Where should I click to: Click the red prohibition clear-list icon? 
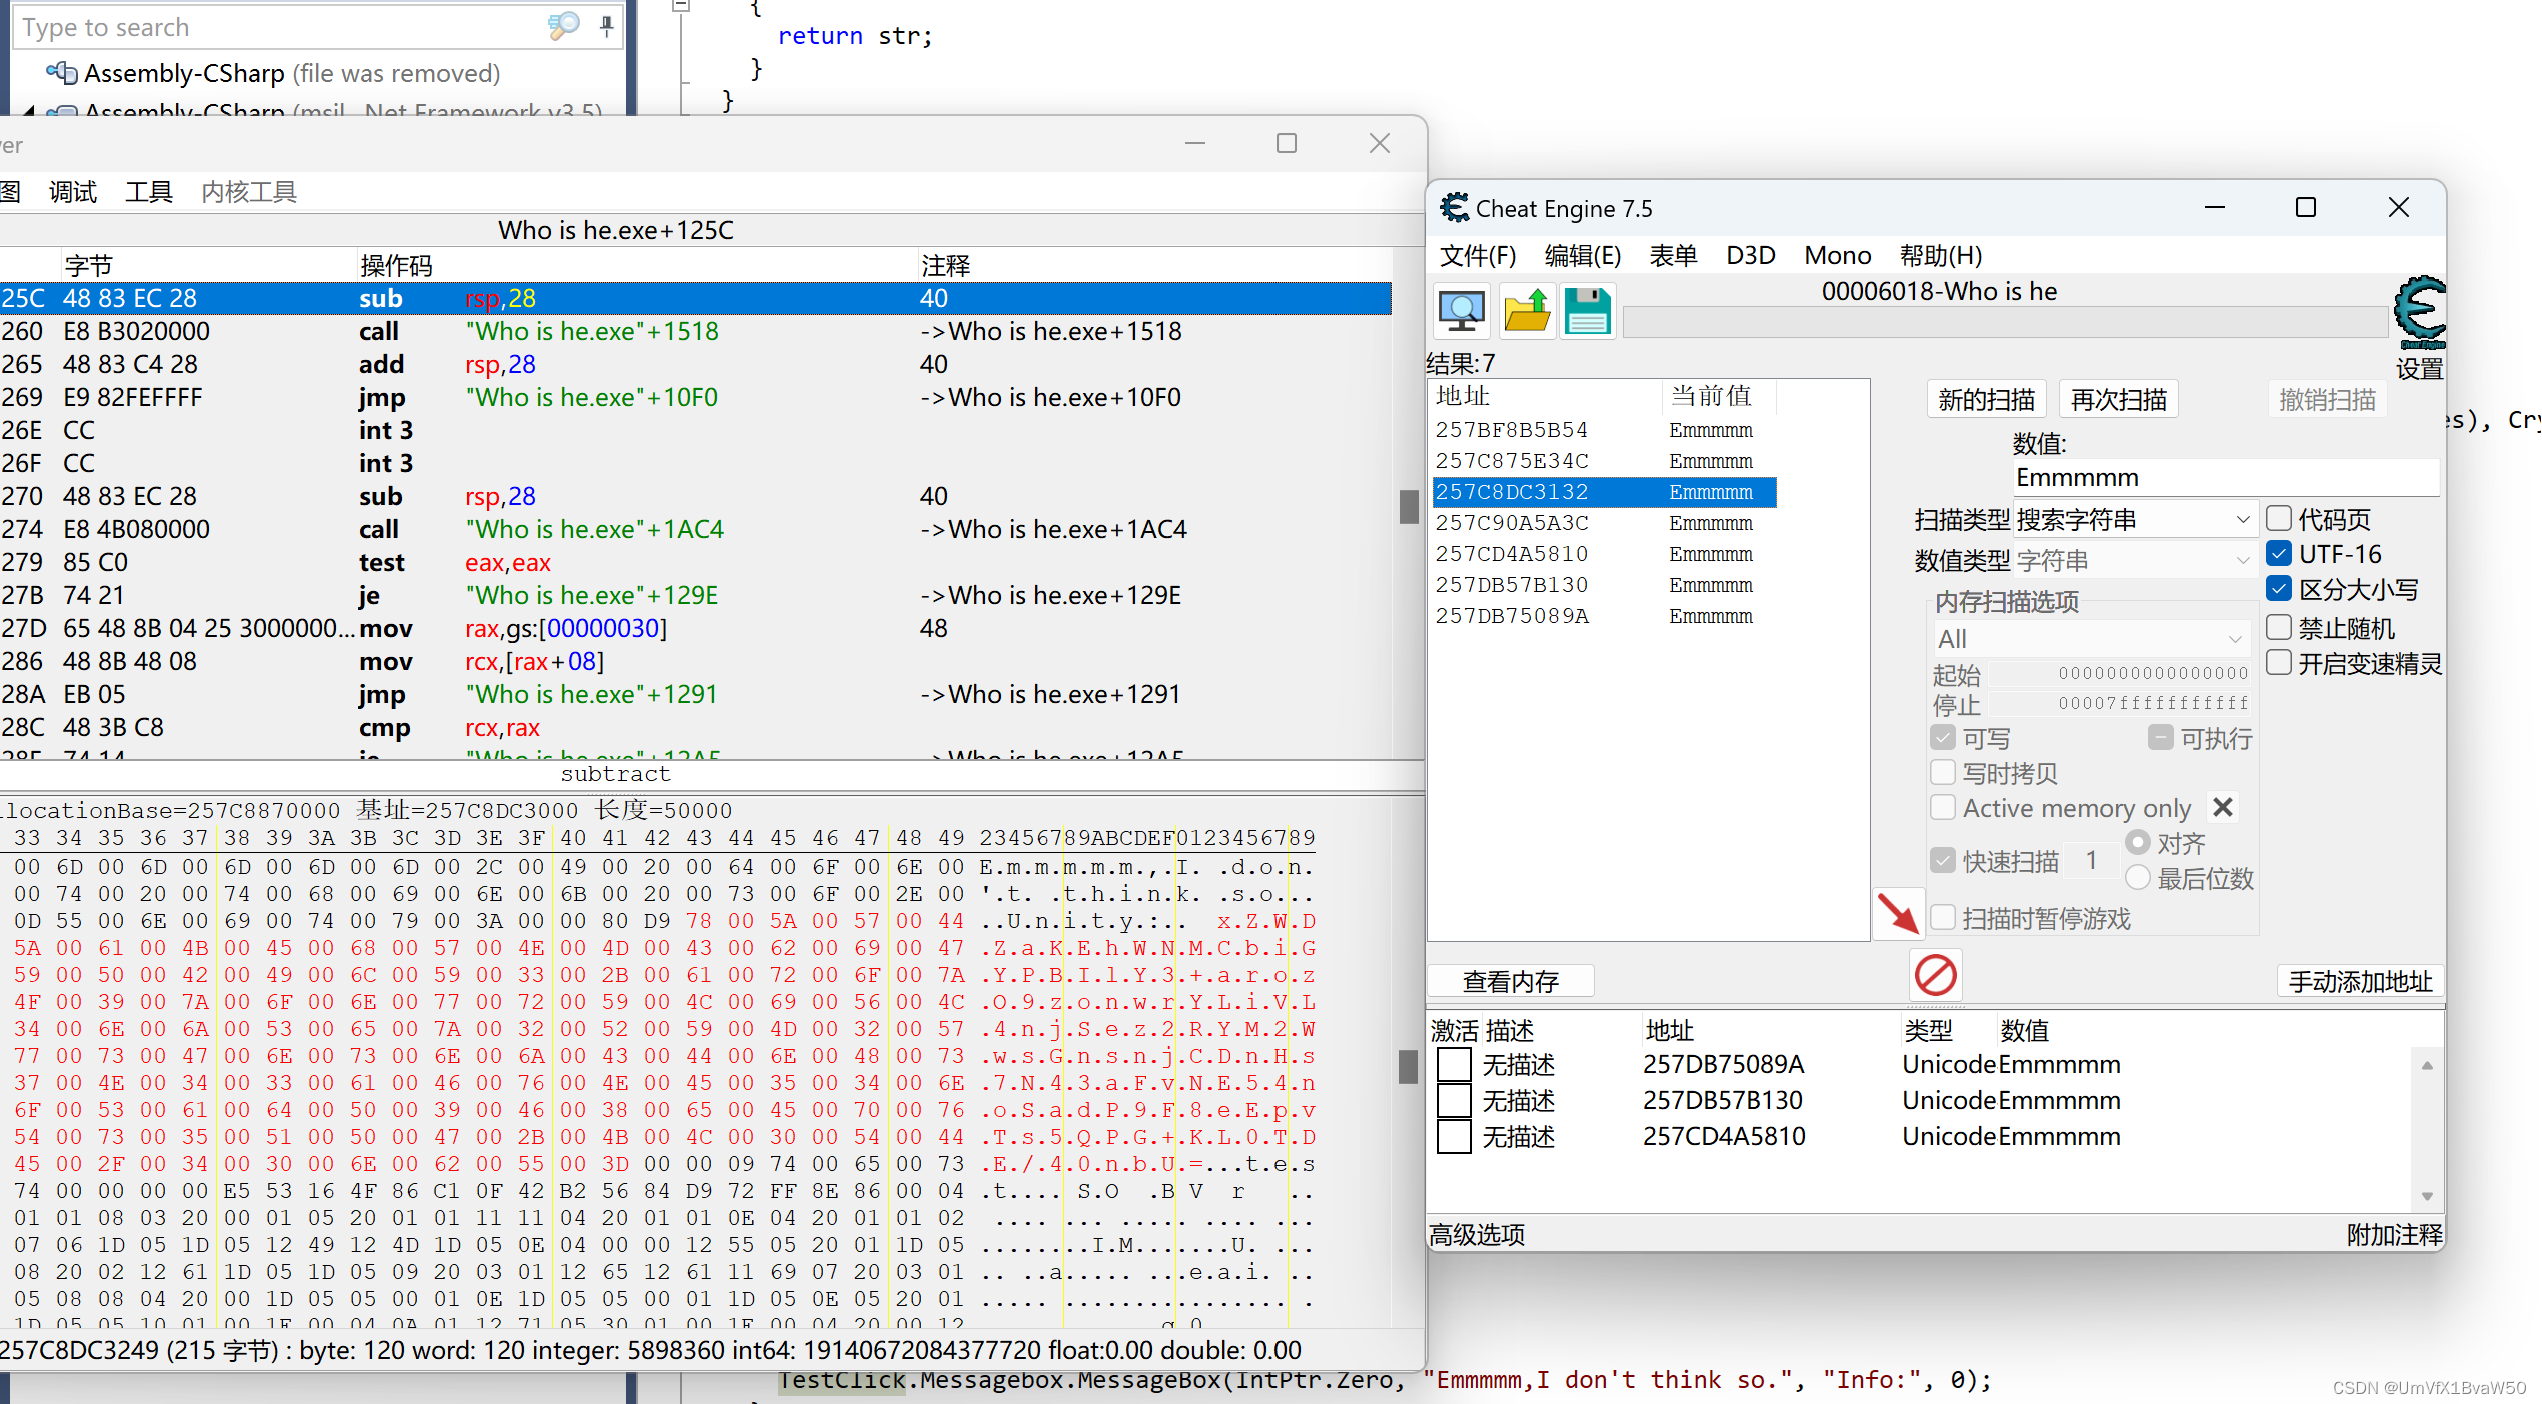(1935, 974)
